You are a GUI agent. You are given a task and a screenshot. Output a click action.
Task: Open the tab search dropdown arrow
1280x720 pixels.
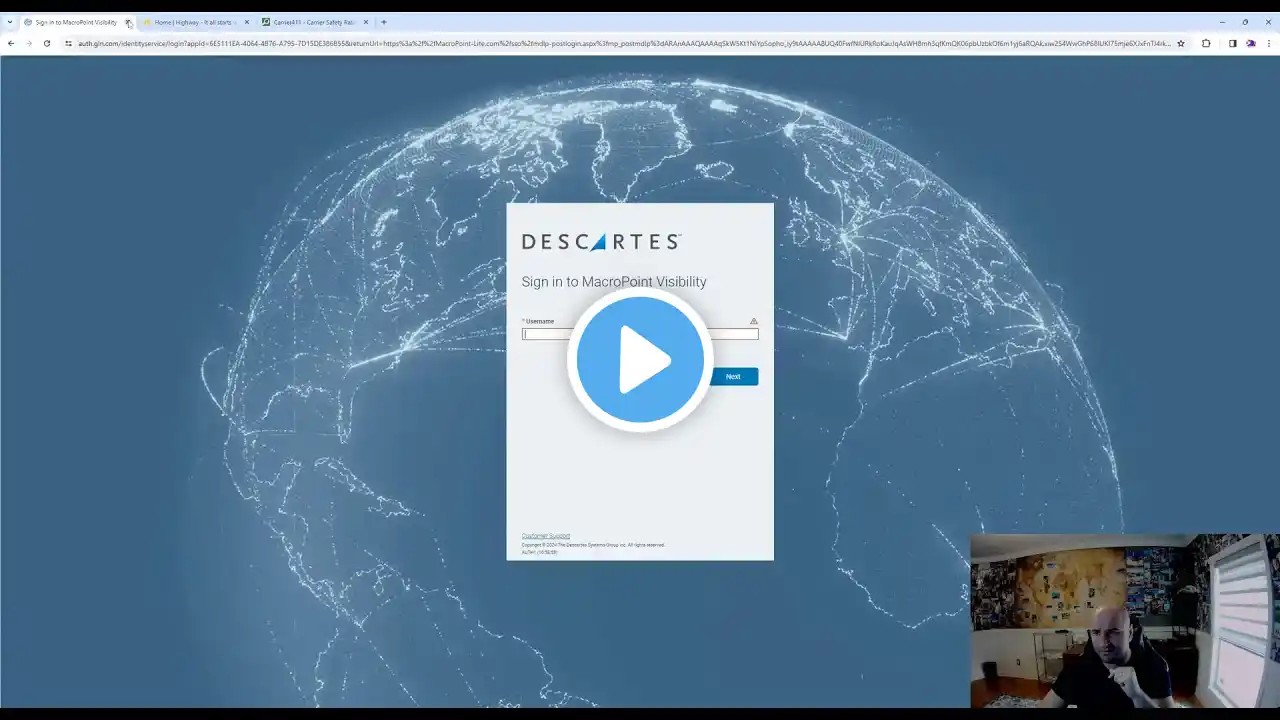(10, 22)
